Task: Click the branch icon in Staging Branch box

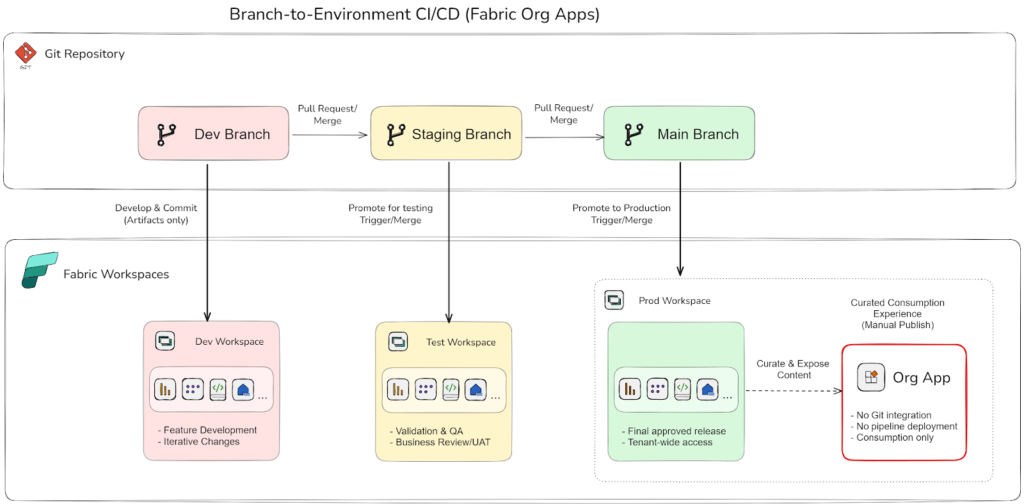Action: tap(396, 134)
